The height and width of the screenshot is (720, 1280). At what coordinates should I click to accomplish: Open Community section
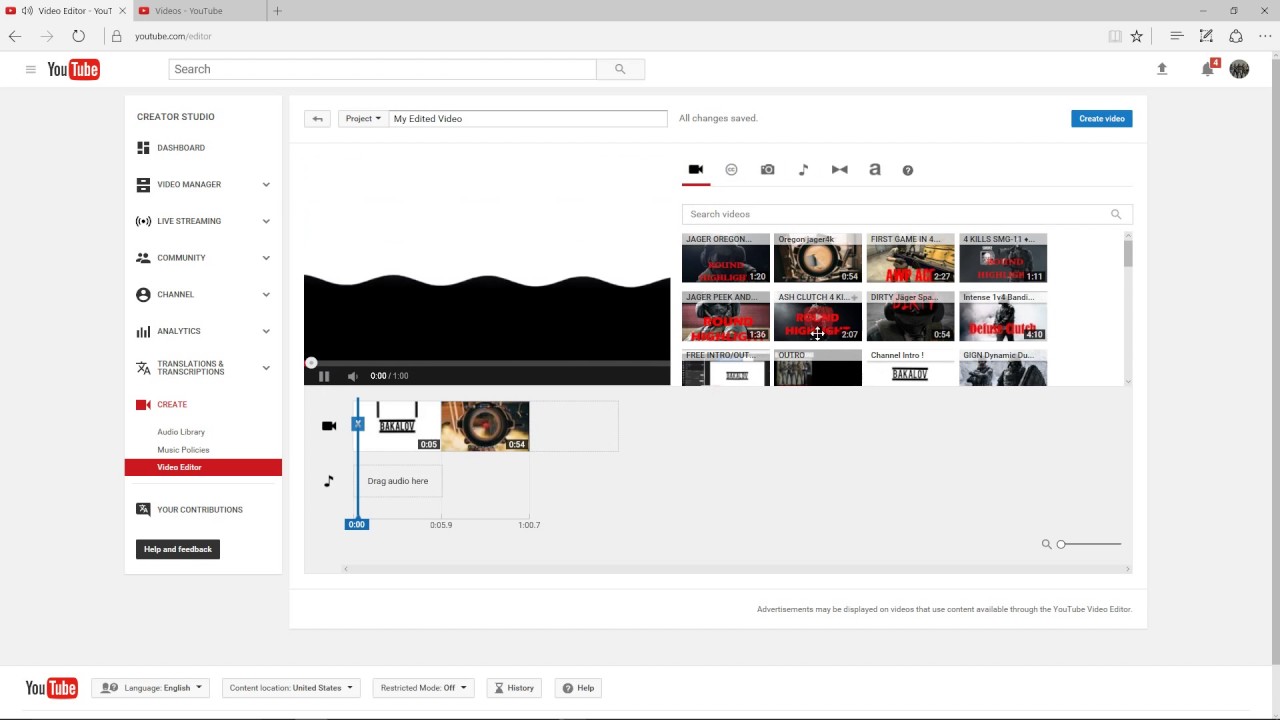[x=181, y=258]
